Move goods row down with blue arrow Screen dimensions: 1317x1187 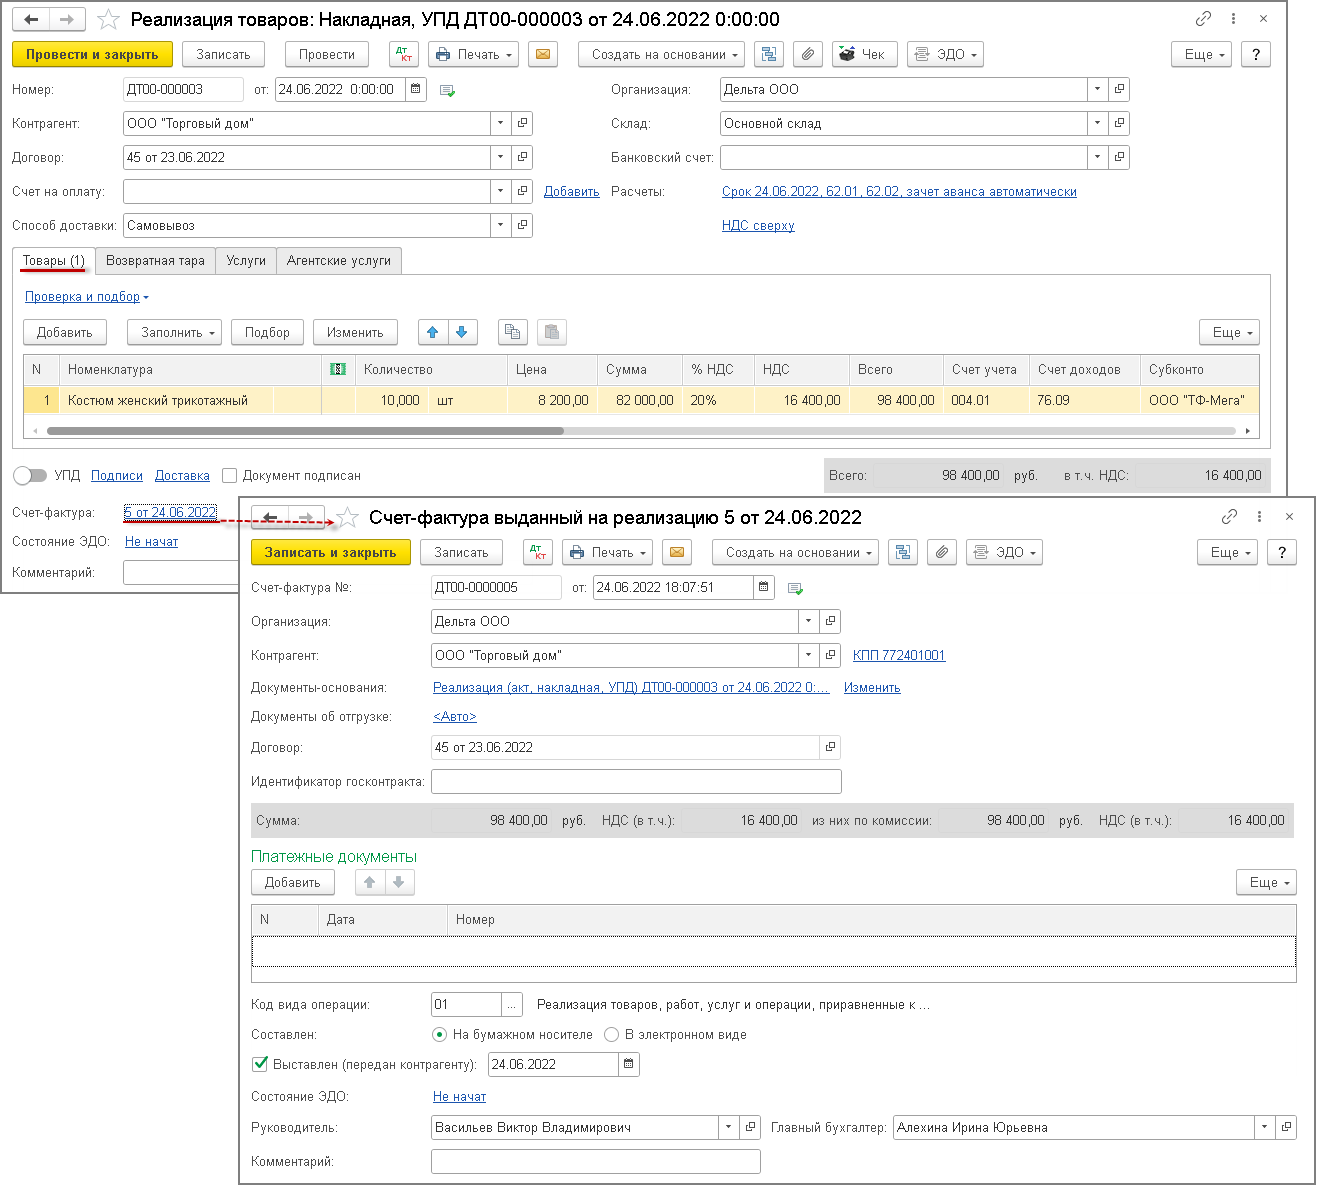coord(462,332)
